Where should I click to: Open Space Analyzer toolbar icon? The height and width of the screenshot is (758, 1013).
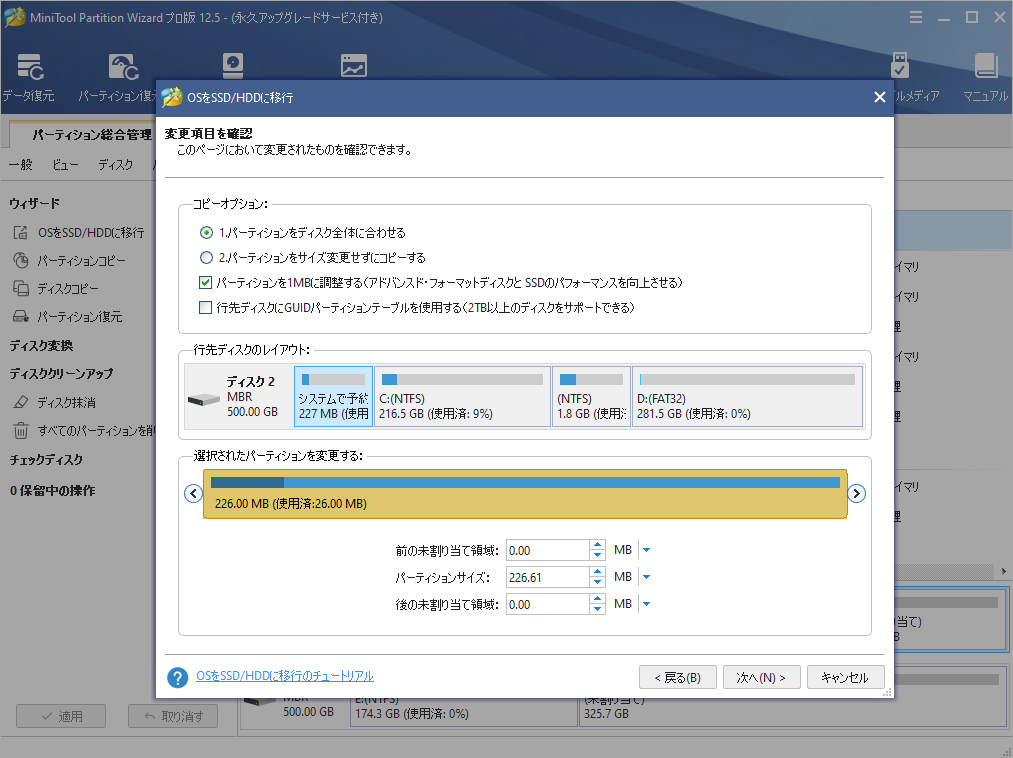pyautogui.click(x=353, y=65)
